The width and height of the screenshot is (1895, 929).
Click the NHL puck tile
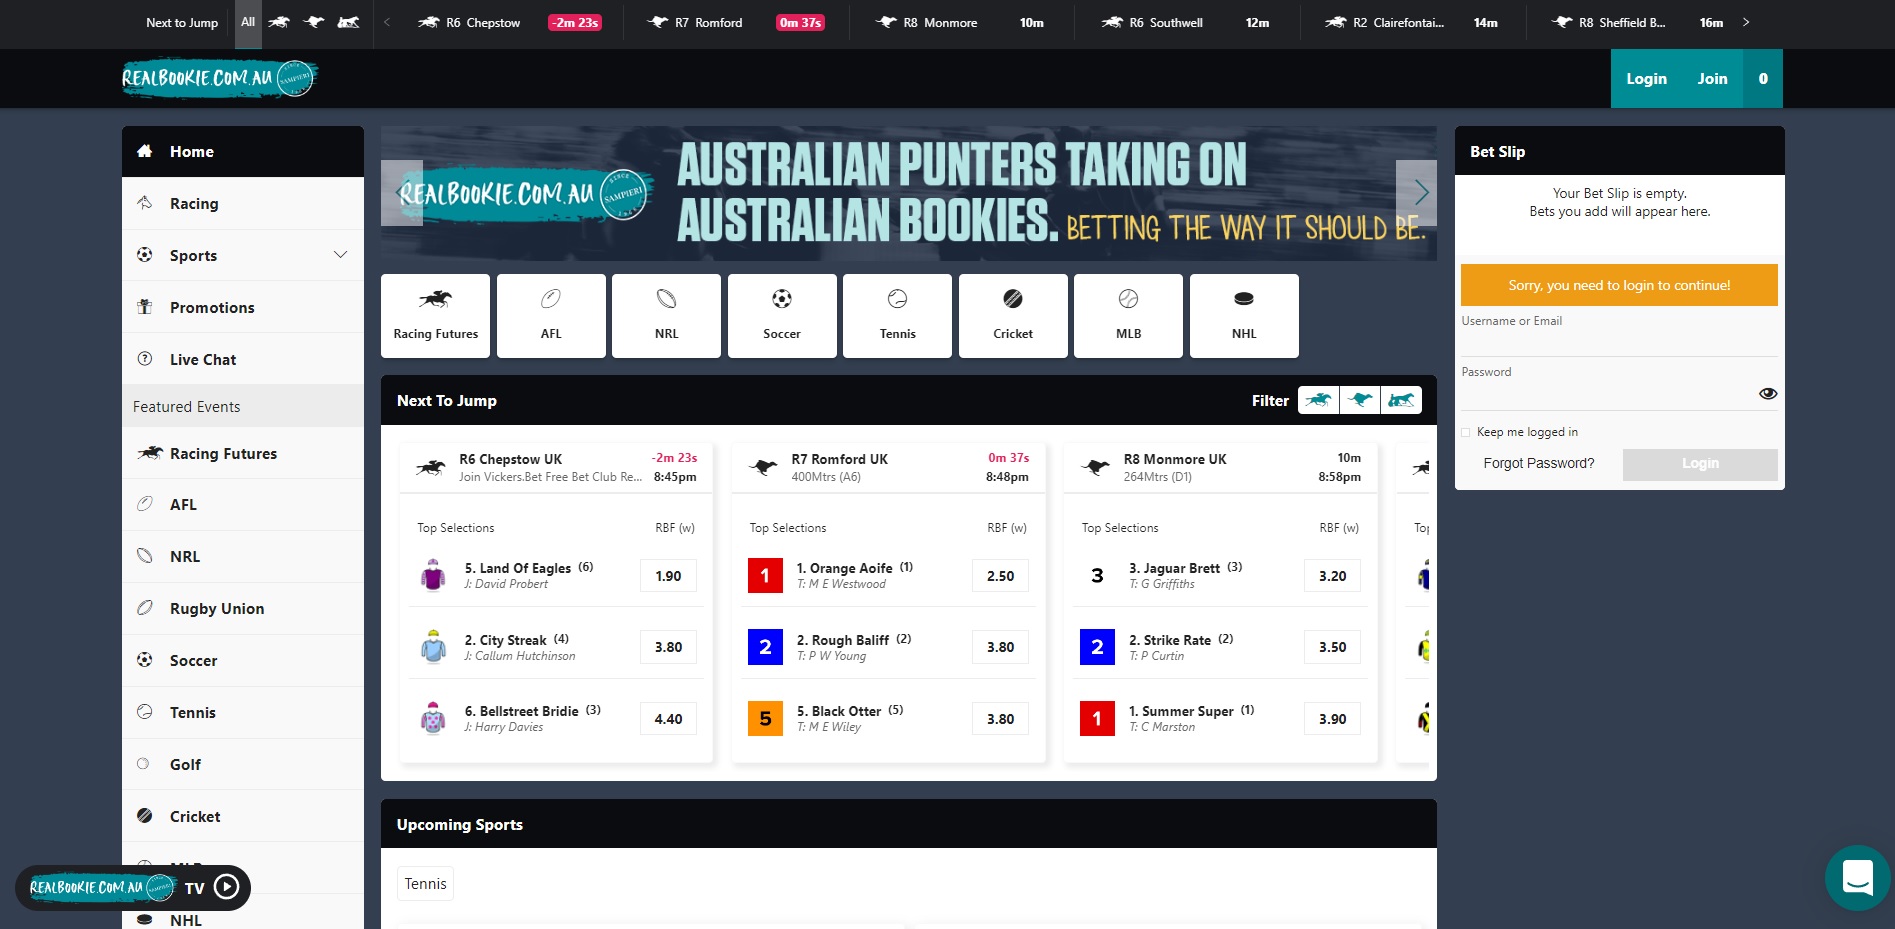tap(1244, 316)
